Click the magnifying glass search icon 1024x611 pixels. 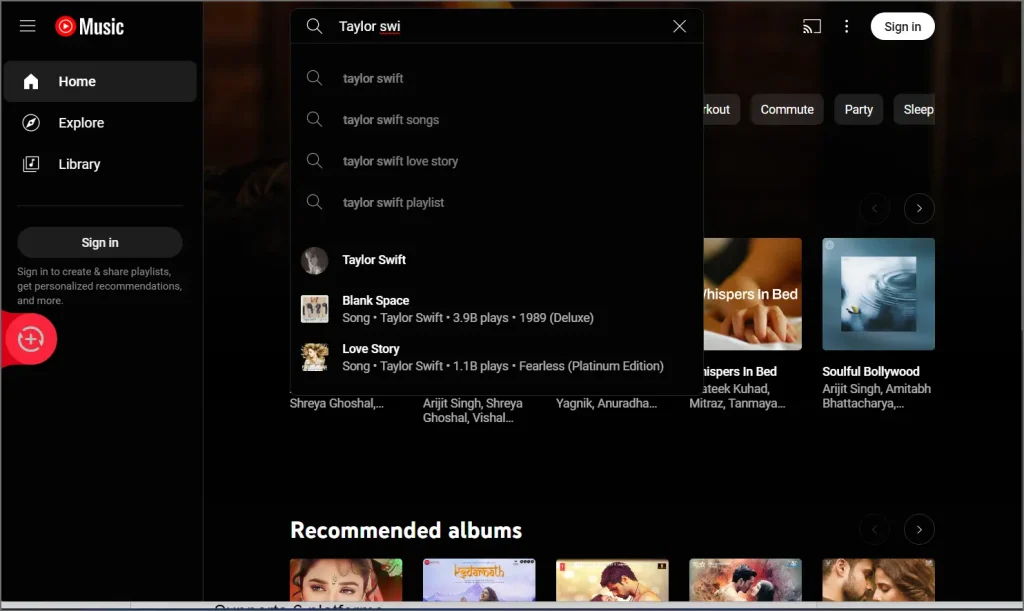point(314,26)
